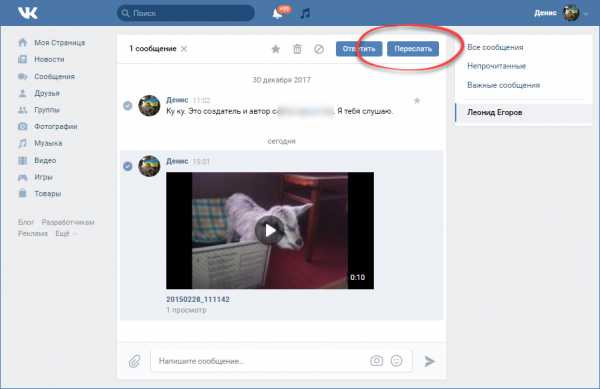Expand the Денис profile menu arrow
The image size is (600, 389).
pyautogui.click(x=586, y=14)
